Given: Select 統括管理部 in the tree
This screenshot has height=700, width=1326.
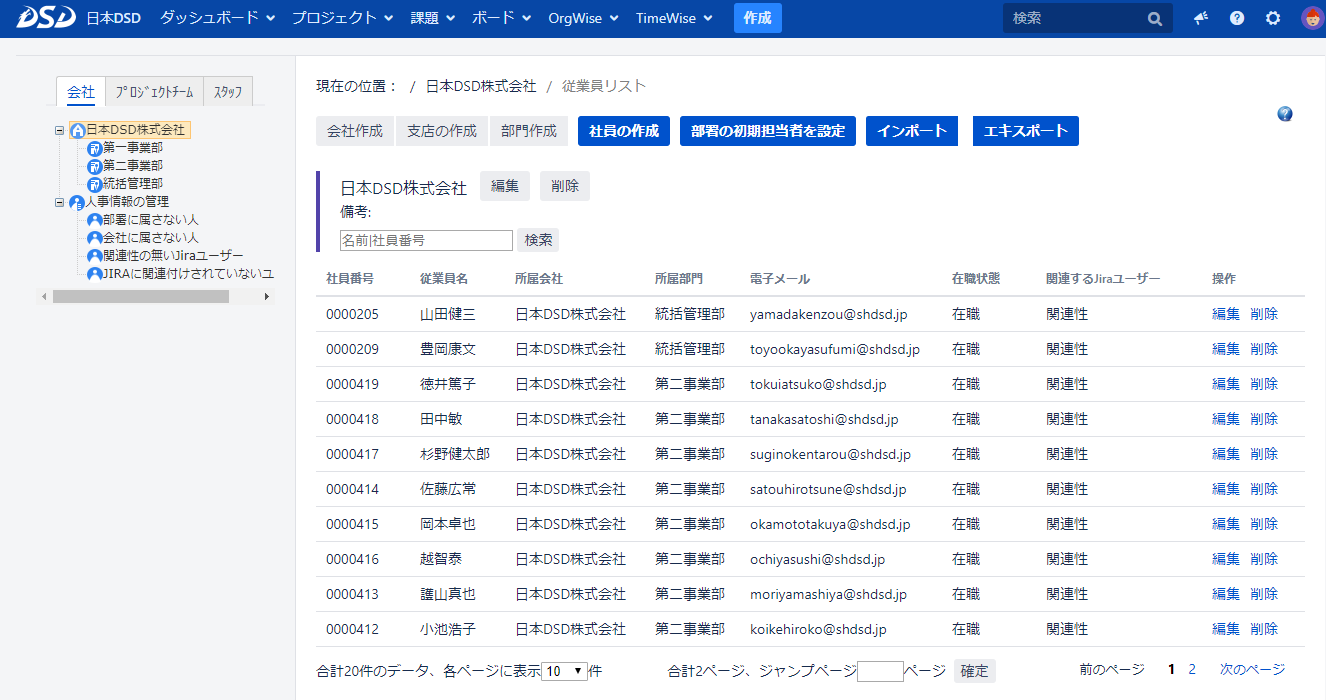Looking at the screenshot, I should tap(133, 184).
